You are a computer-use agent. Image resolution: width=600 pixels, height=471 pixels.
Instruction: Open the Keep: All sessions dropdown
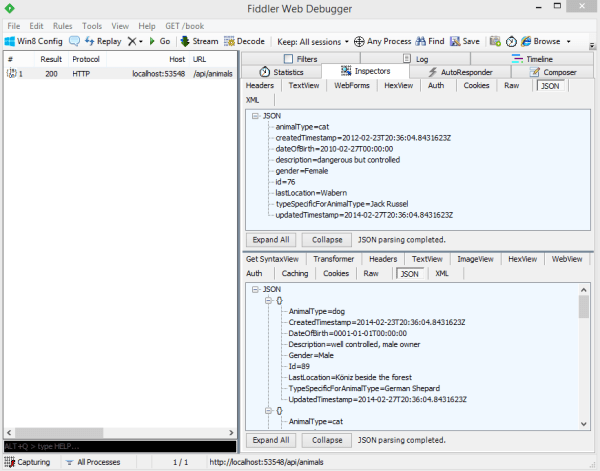[x=313, y=41]
